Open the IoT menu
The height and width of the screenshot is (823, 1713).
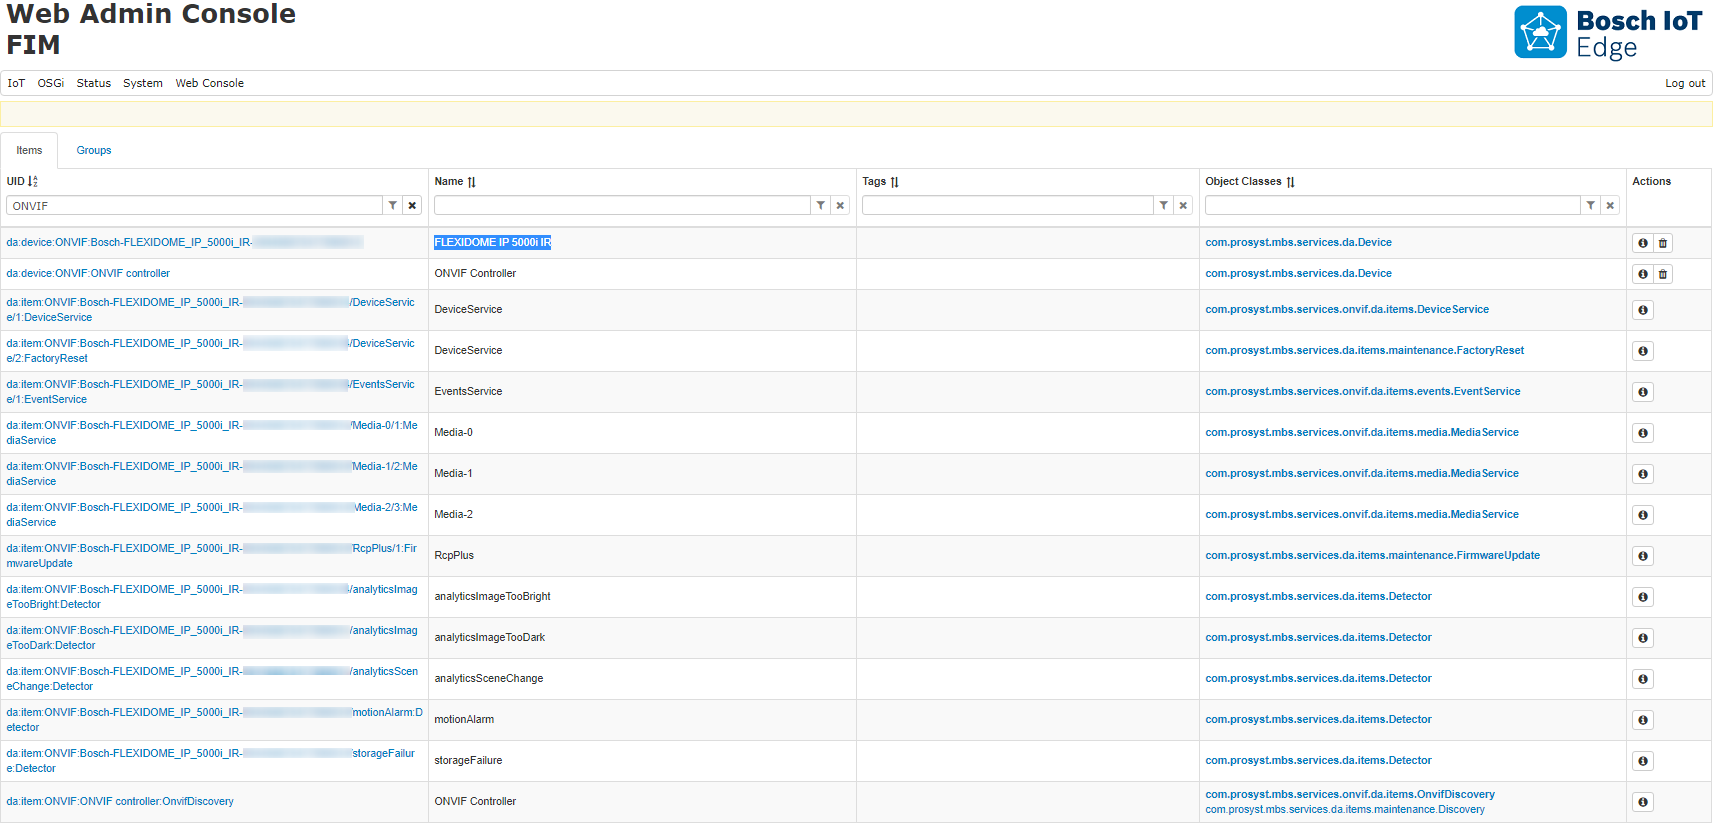(16, 83)
